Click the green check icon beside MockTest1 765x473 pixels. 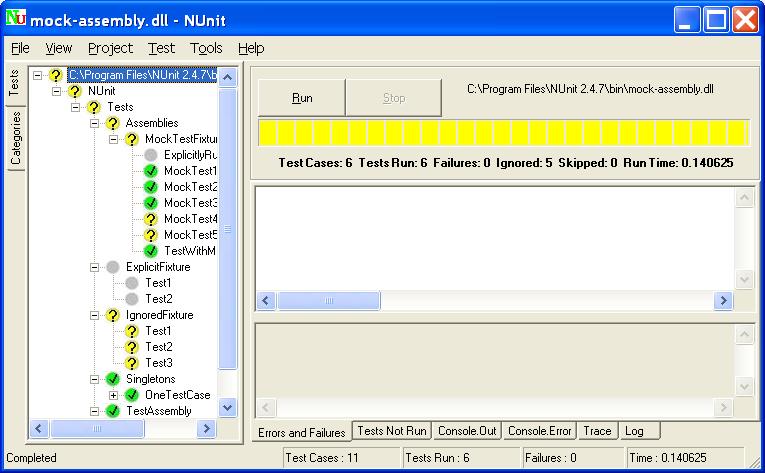click(151, 171)
